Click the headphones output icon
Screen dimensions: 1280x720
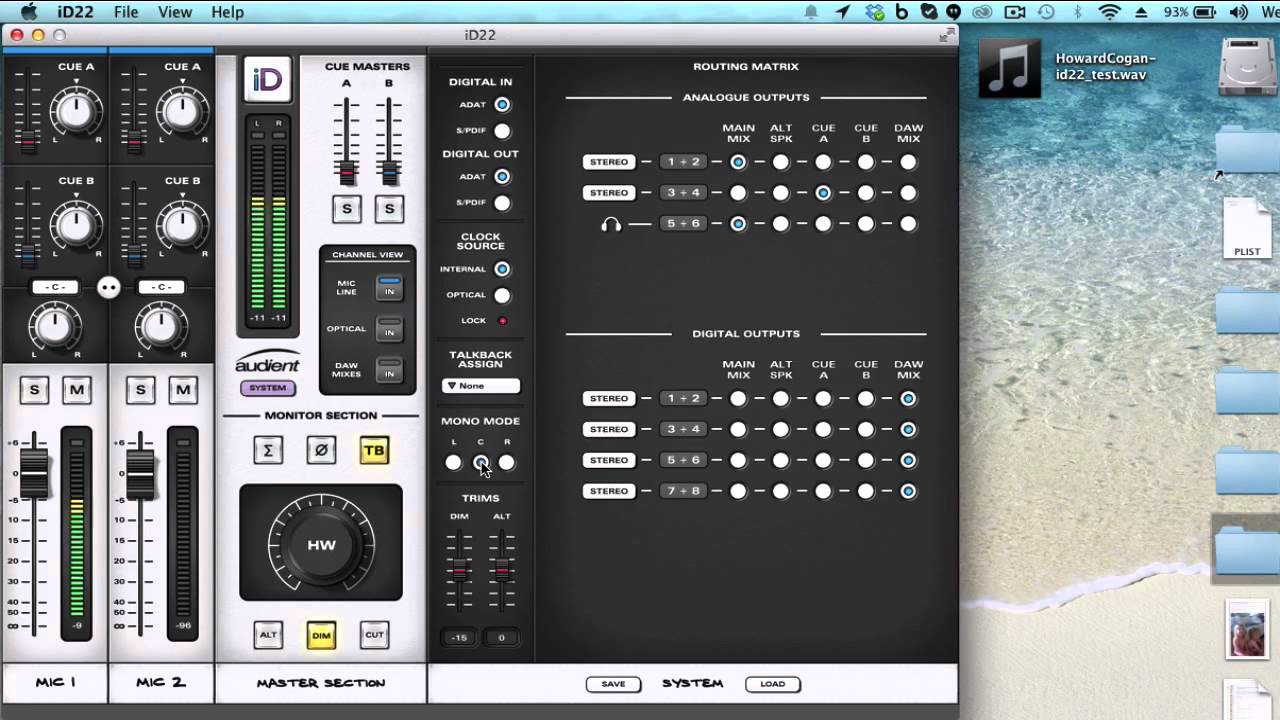(x=611, y=224)
